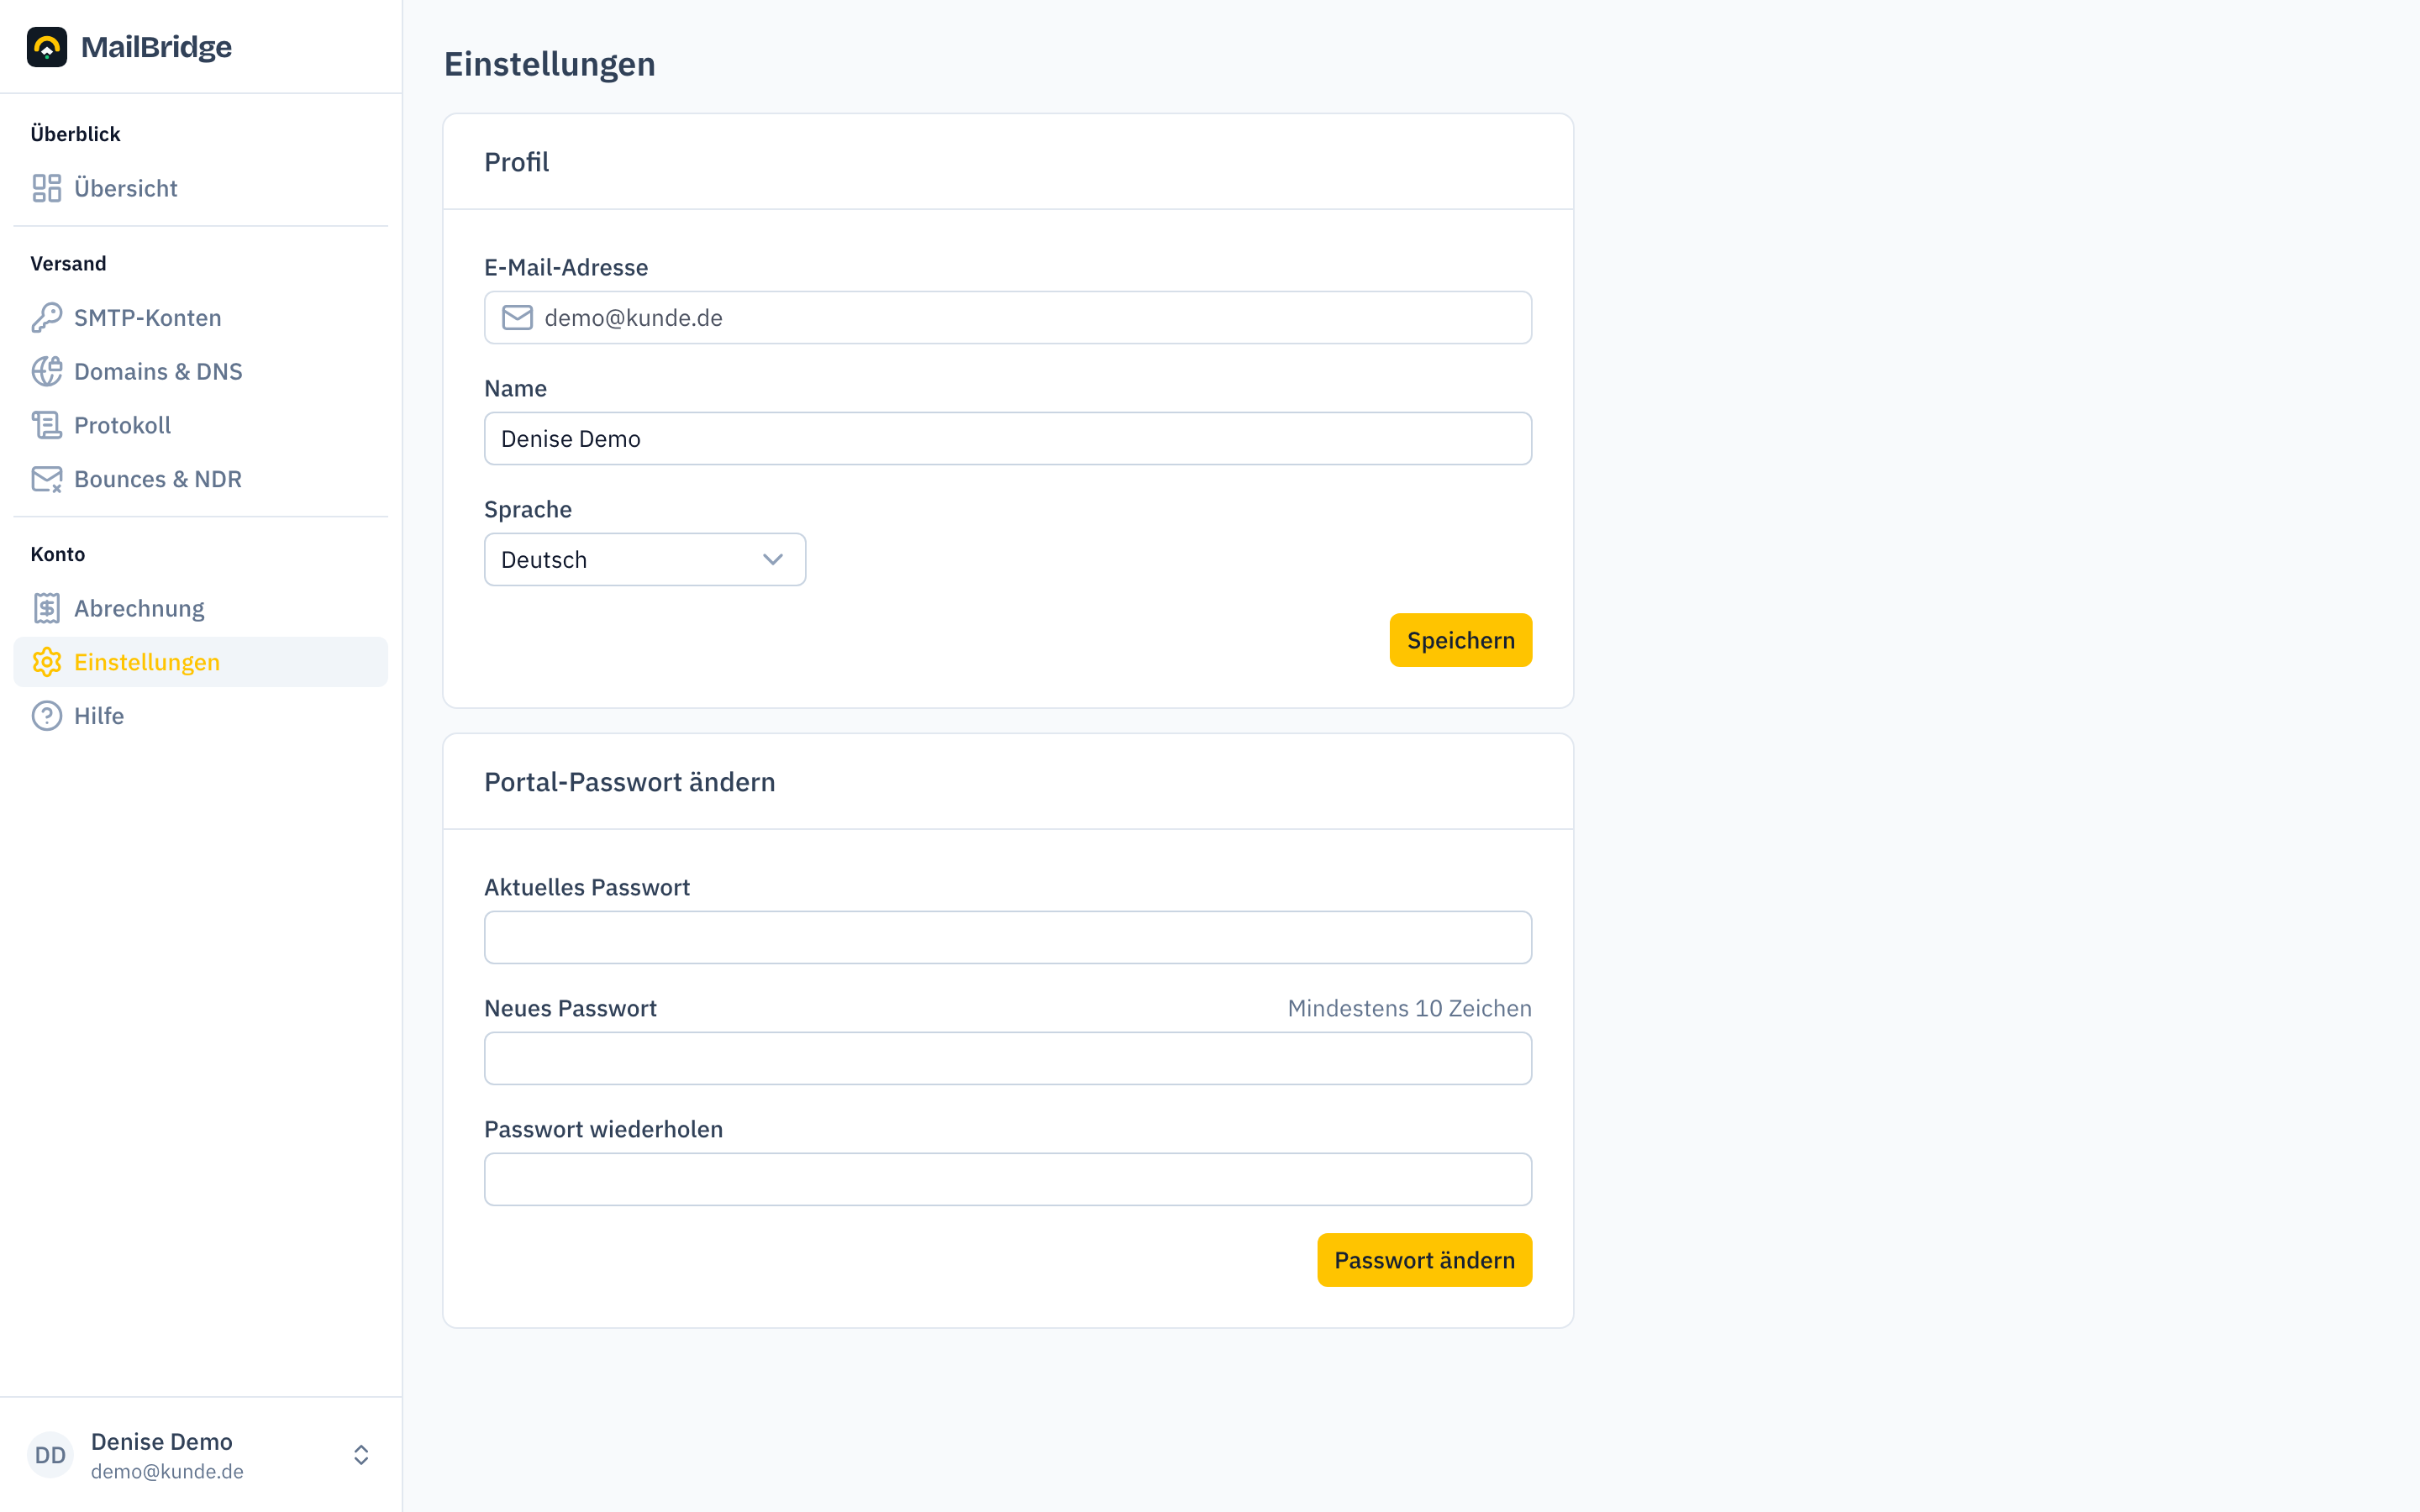Click the DD avatar in sidebar footer
Image resolution: width=2420 pixels, height=1512 pixels.
[x=50, y=1455]
